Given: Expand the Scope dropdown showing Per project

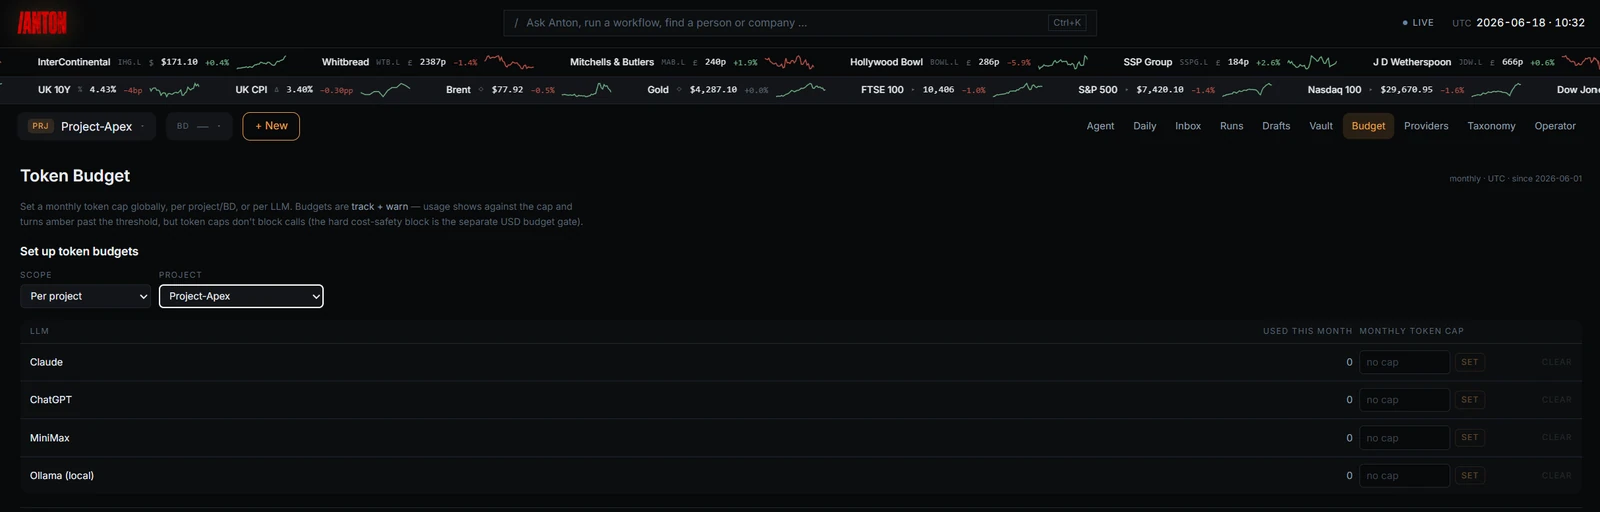Looking at the screenshot, I should (x=86, y=296).
